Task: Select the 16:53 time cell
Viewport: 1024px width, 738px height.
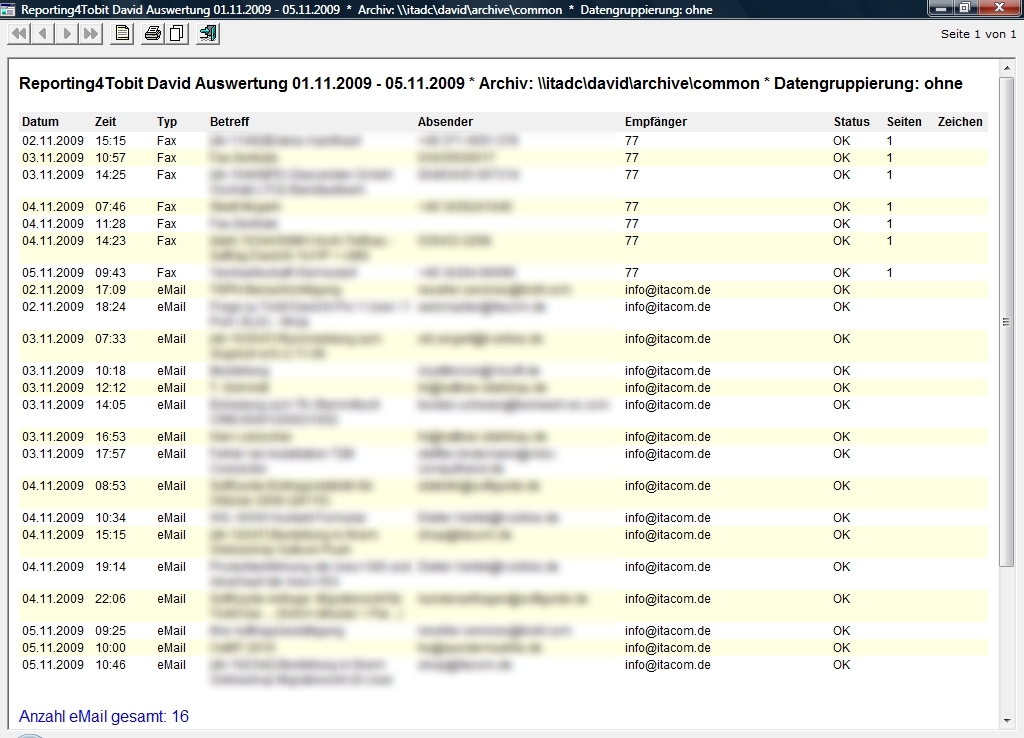Action: pyautogui.click(x=110, y=436)
